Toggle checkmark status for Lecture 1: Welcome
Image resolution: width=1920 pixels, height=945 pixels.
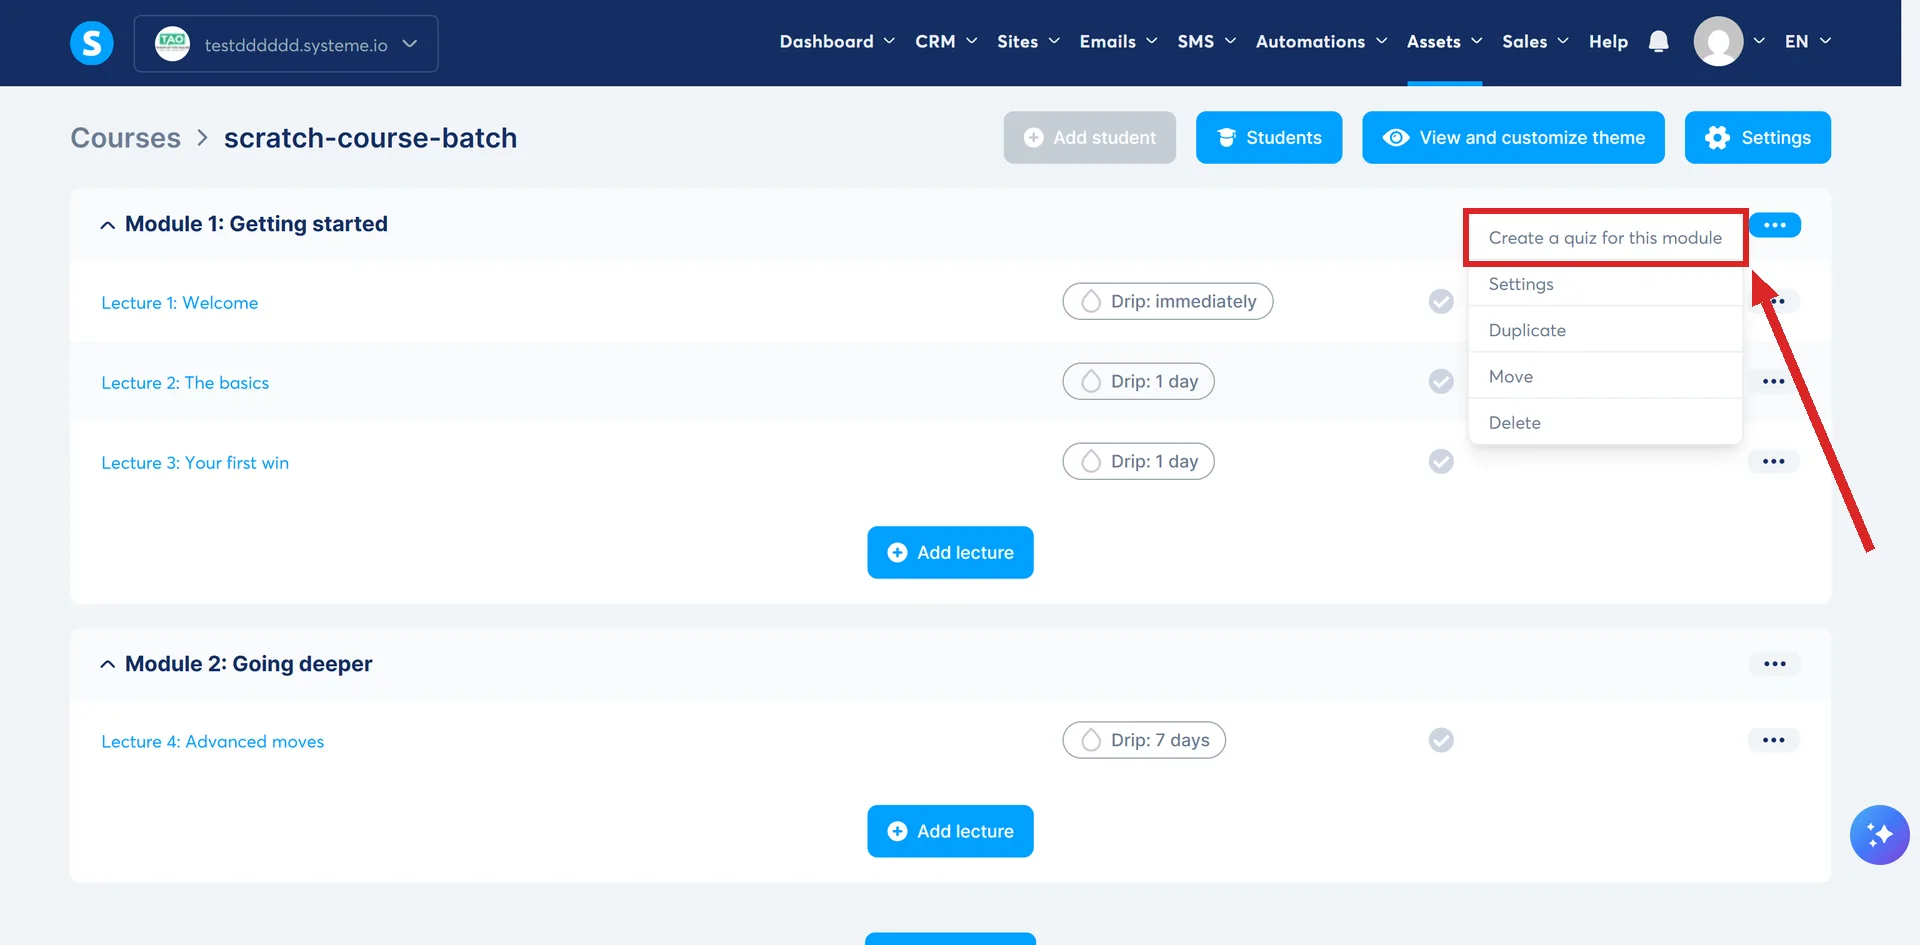(x=1441, y=301)
